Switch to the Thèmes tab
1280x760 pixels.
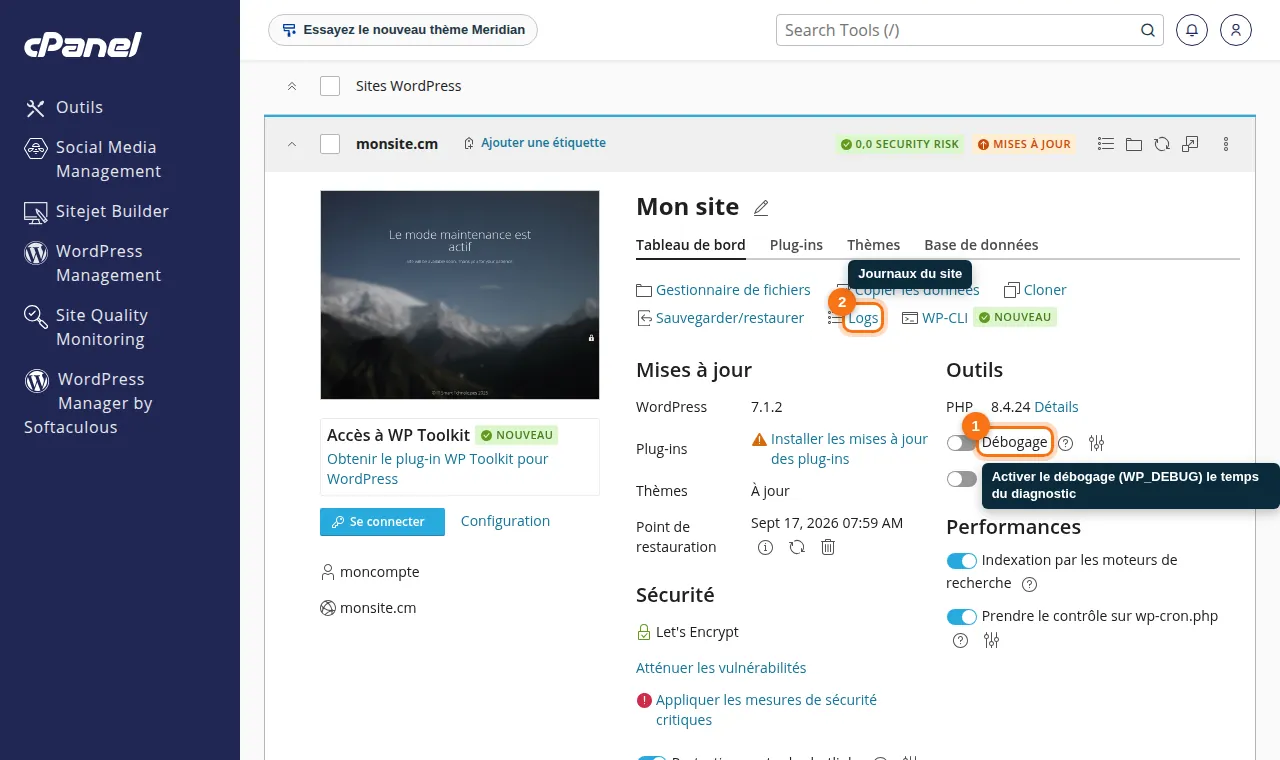[873, 245]
